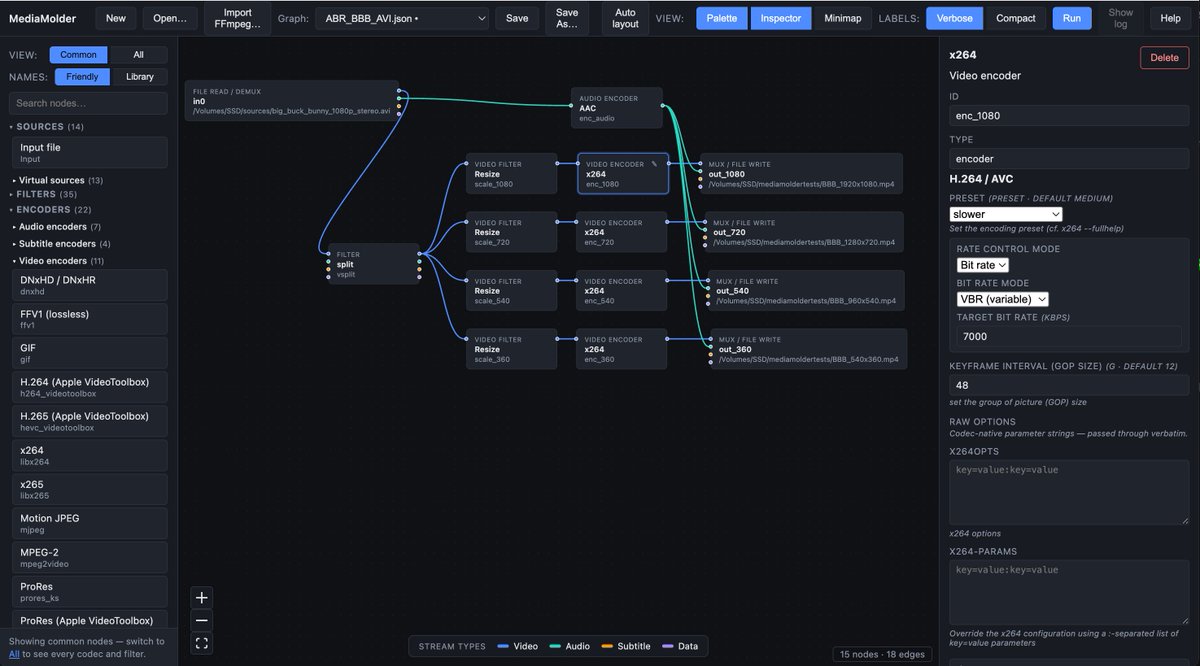Select FFV1 (lossless) palette item
This screenshot has width=1200, height=666.
tap(90, 319)
